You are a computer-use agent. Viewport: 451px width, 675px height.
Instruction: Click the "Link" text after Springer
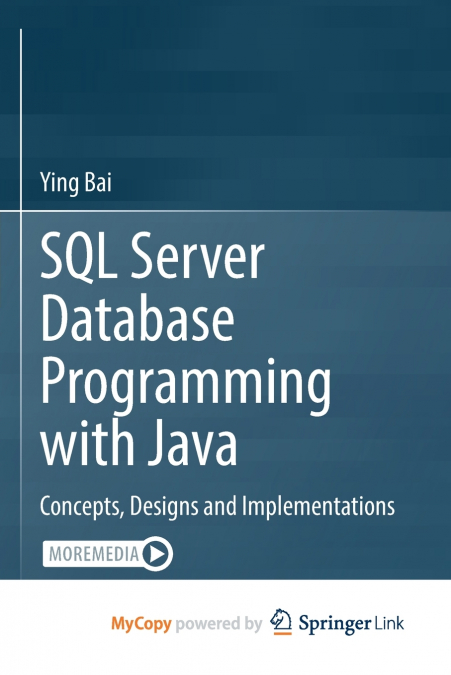point(389,622)
